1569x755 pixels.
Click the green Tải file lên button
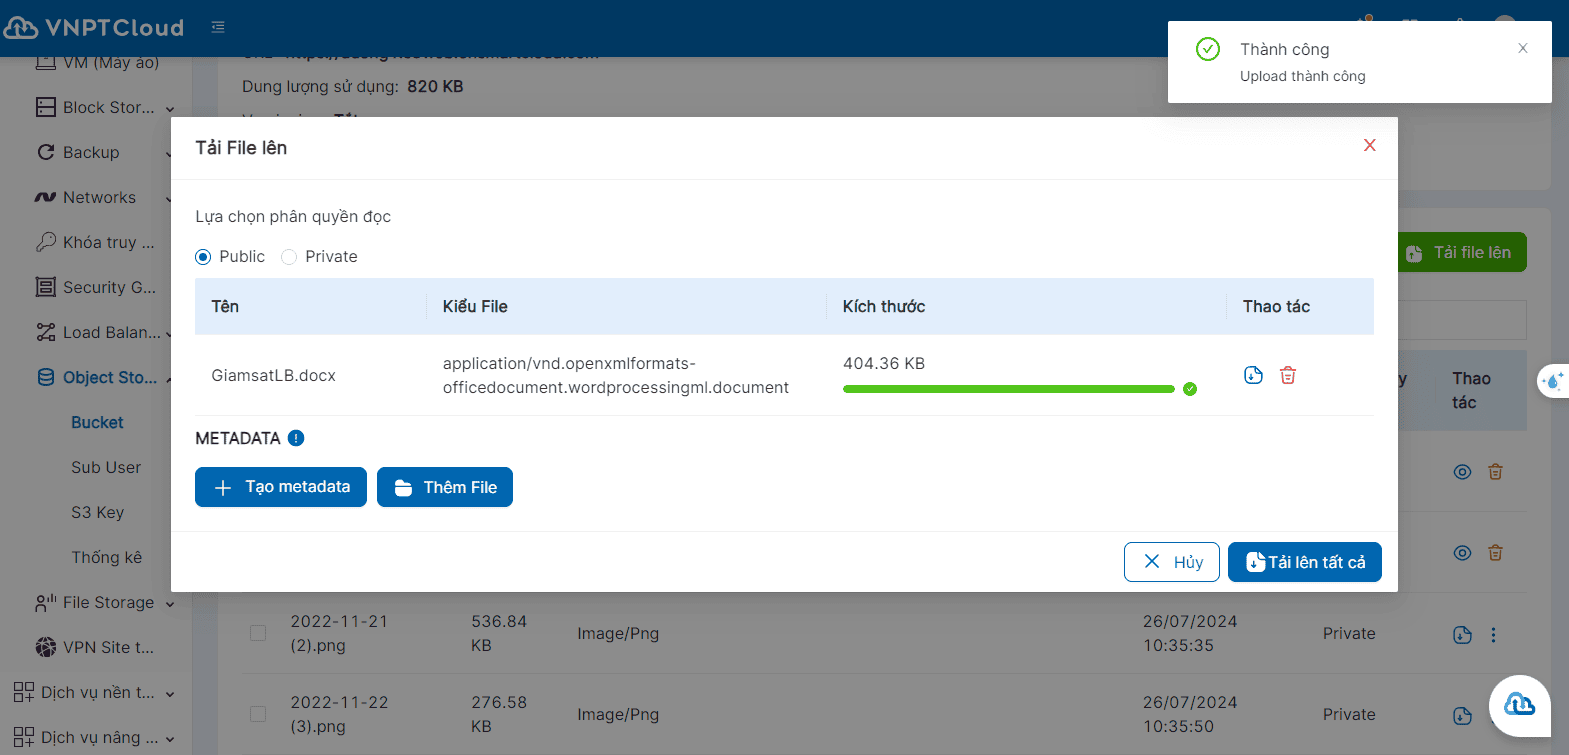tap(1462, 252)
